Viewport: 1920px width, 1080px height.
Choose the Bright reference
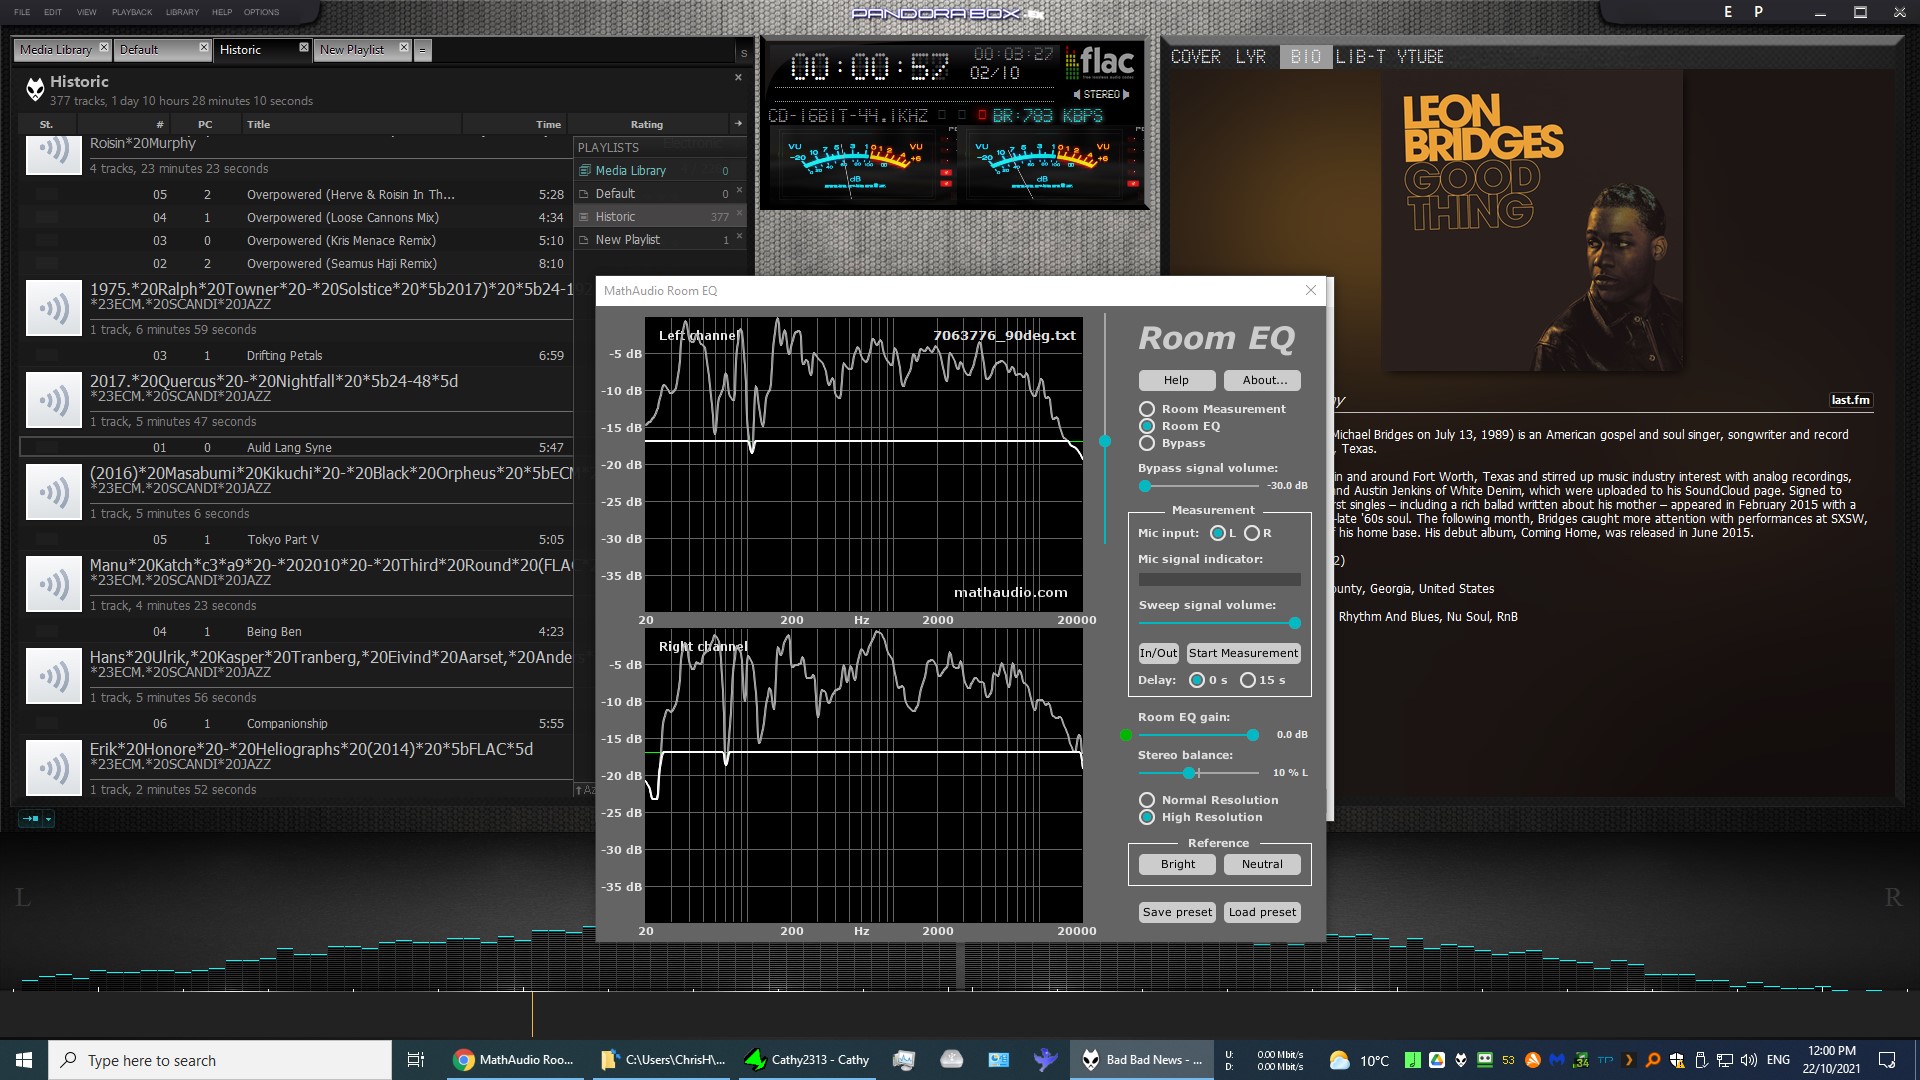tap(1178, 864)
